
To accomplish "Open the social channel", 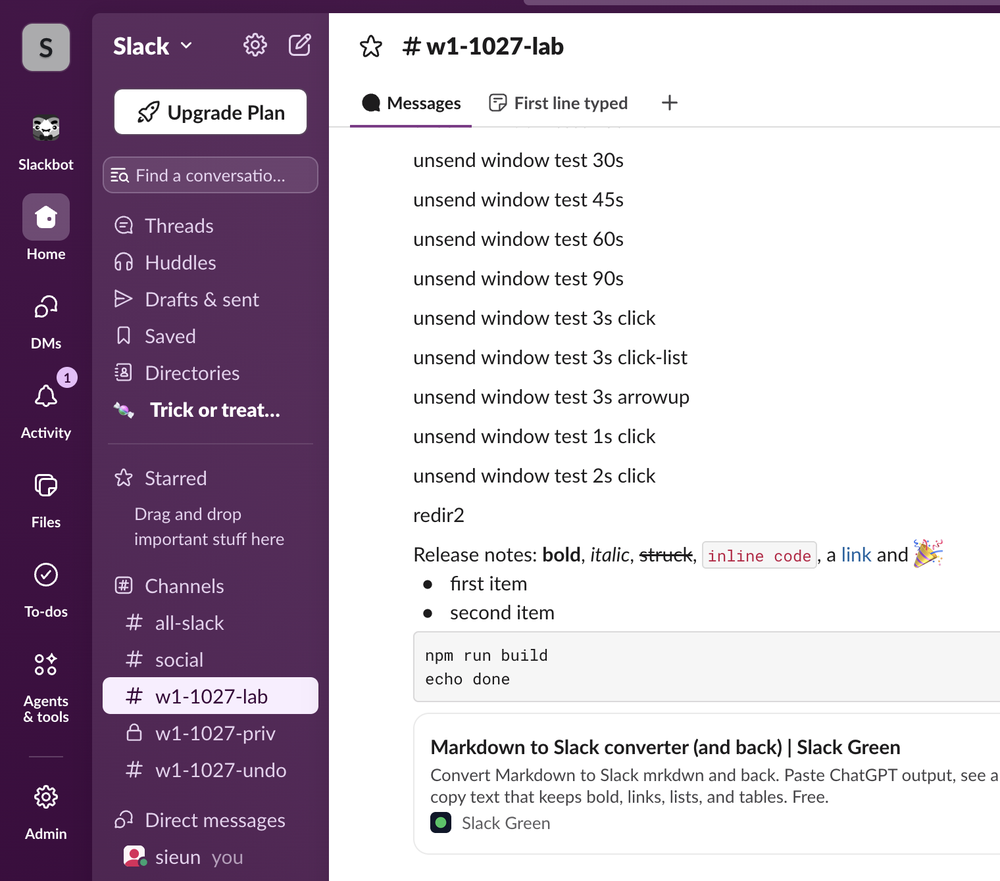I will pyautogui.click(x=210, y=660).
